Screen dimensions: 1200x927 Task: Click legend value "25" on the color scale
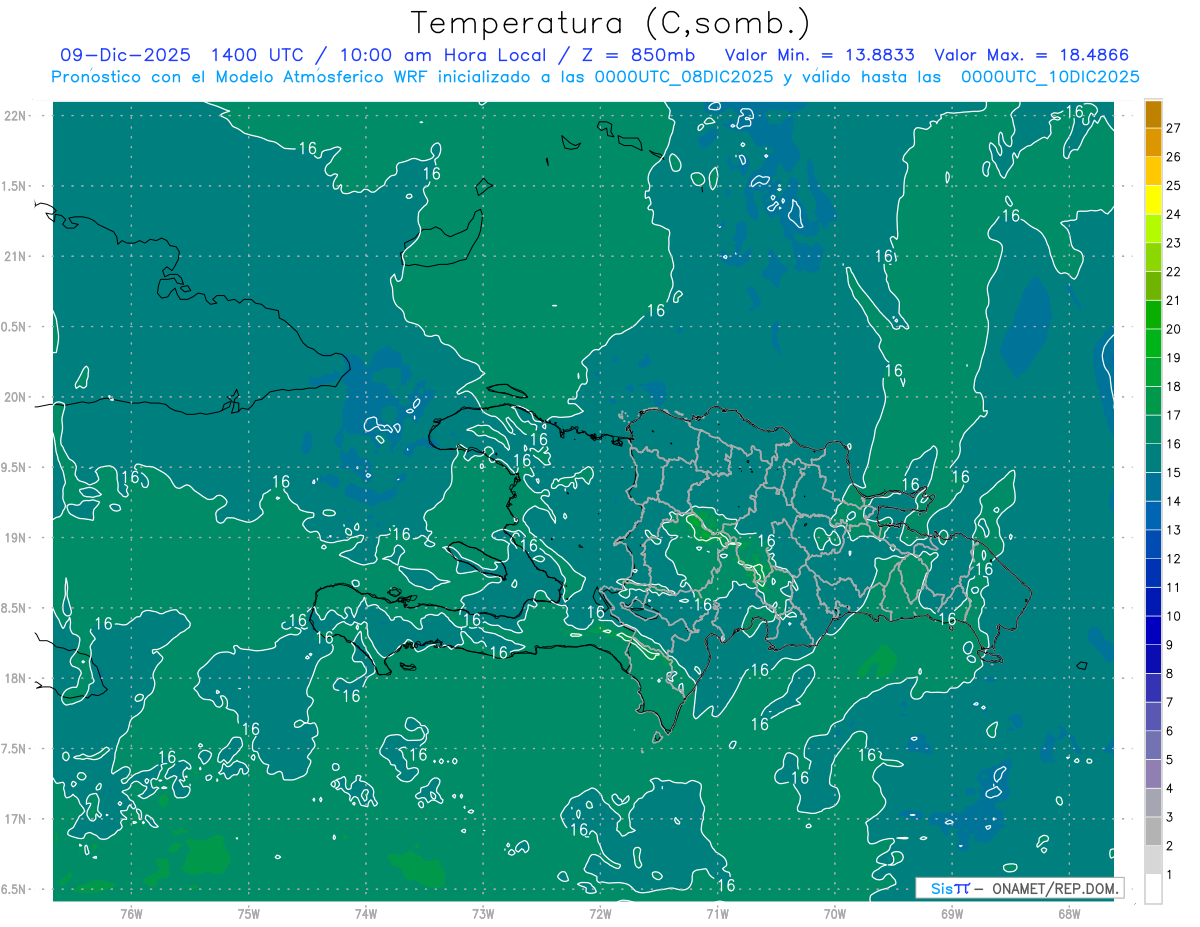point(1174,185)
